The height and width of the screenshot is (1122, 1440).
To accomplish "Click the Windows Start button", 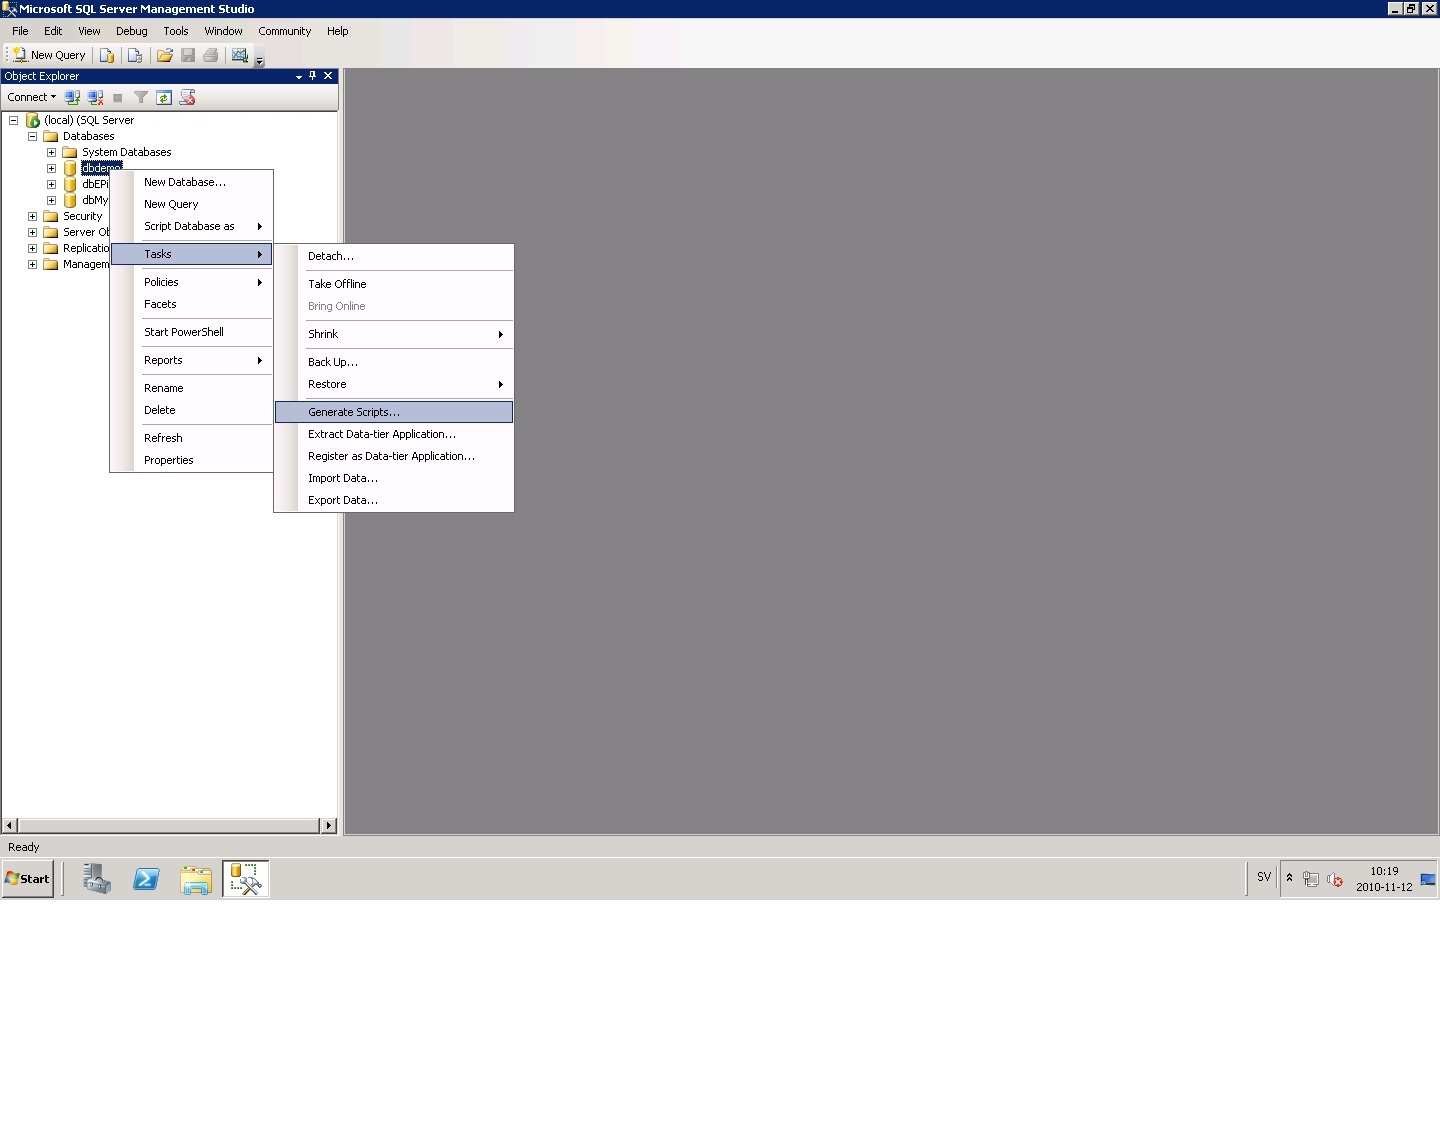I will point(28,879).
